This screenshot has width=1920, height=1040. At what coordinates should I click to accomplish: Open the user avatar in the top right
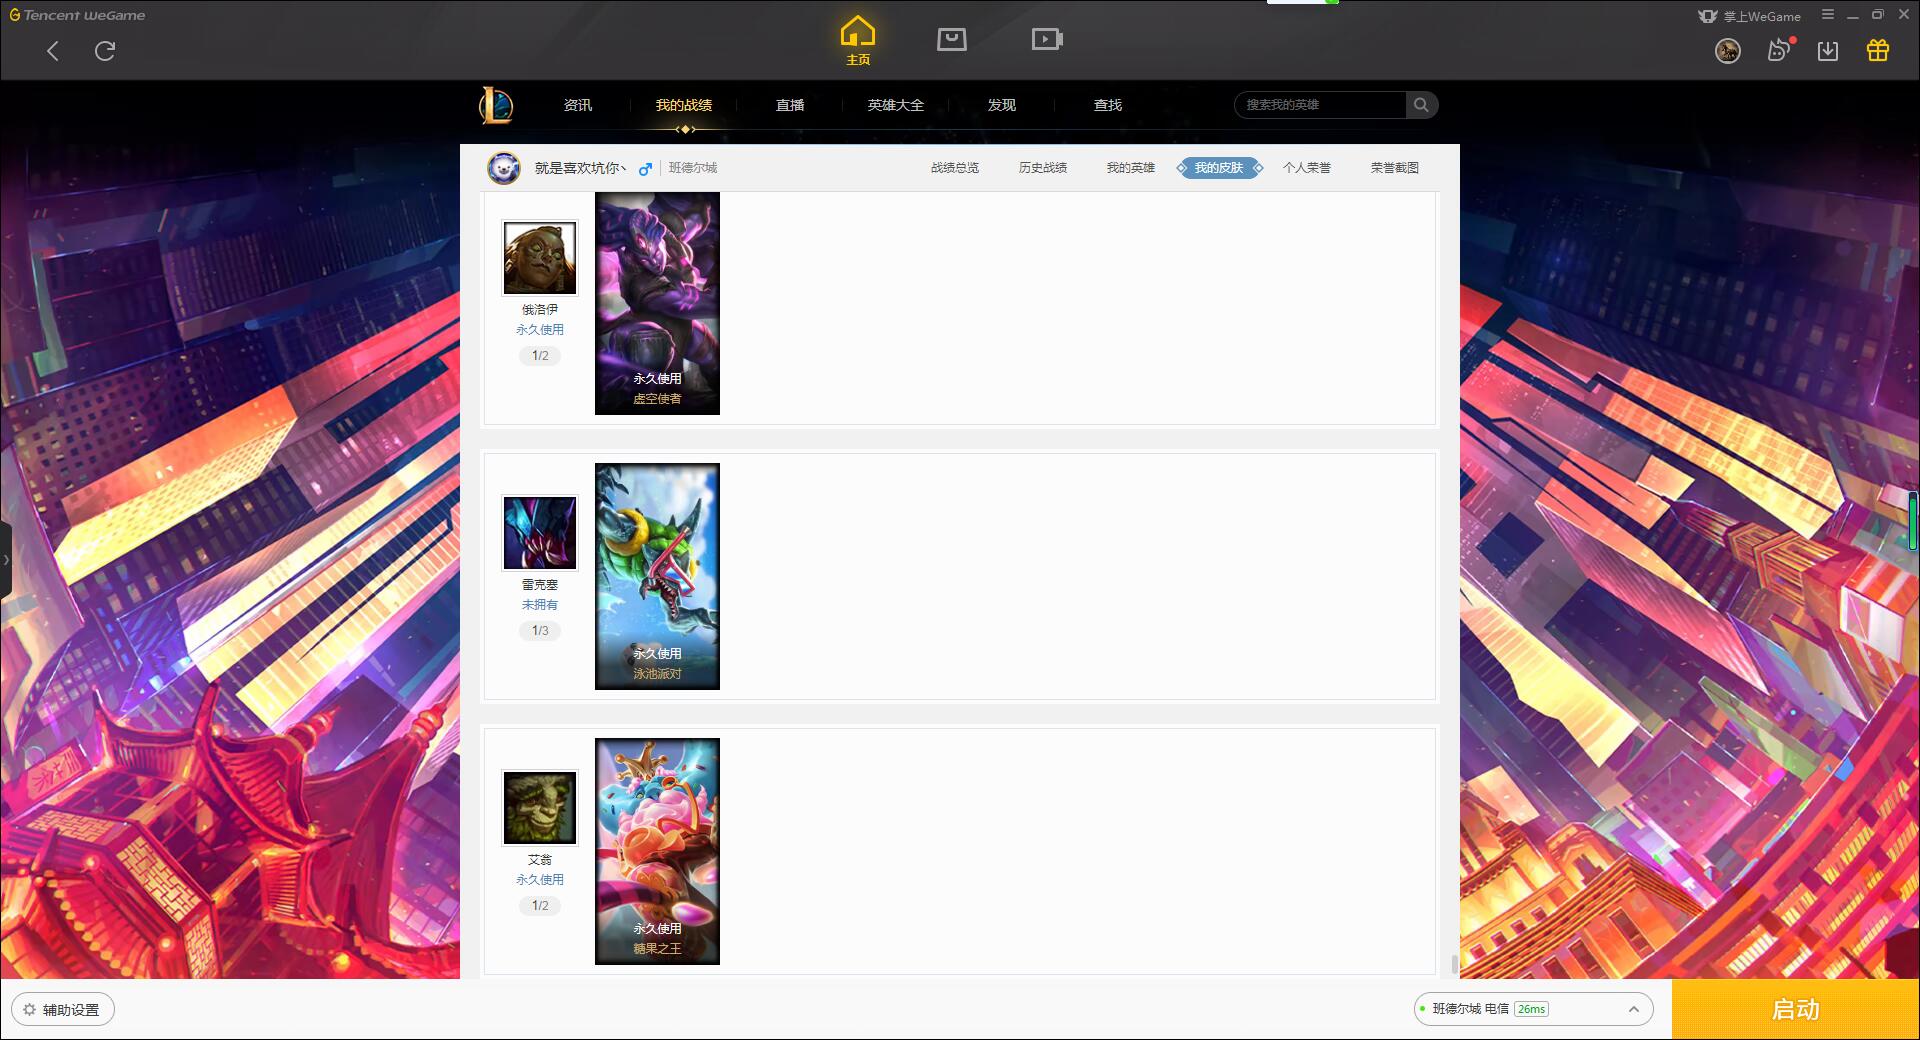coord(1727,51)
